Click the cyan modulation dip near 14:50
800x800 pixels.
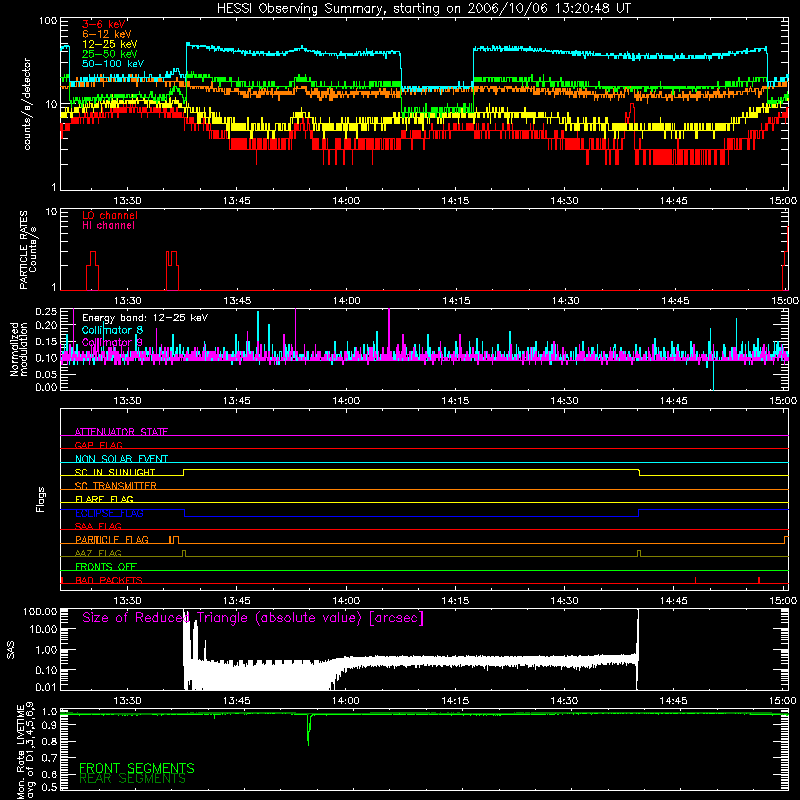click(x=713, y=375)
